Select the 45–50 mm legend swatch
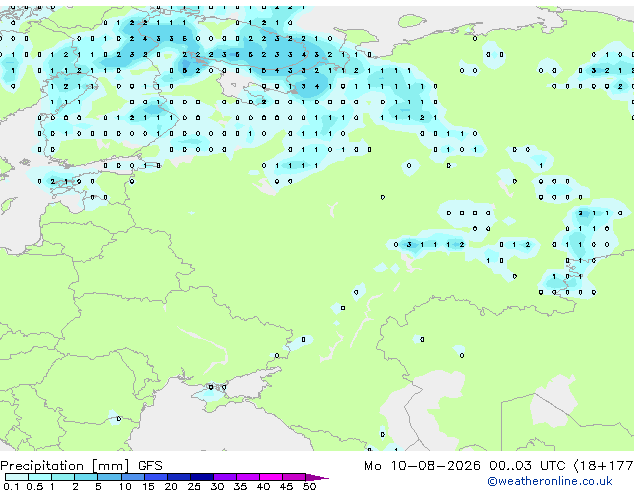 click(294, 477)
